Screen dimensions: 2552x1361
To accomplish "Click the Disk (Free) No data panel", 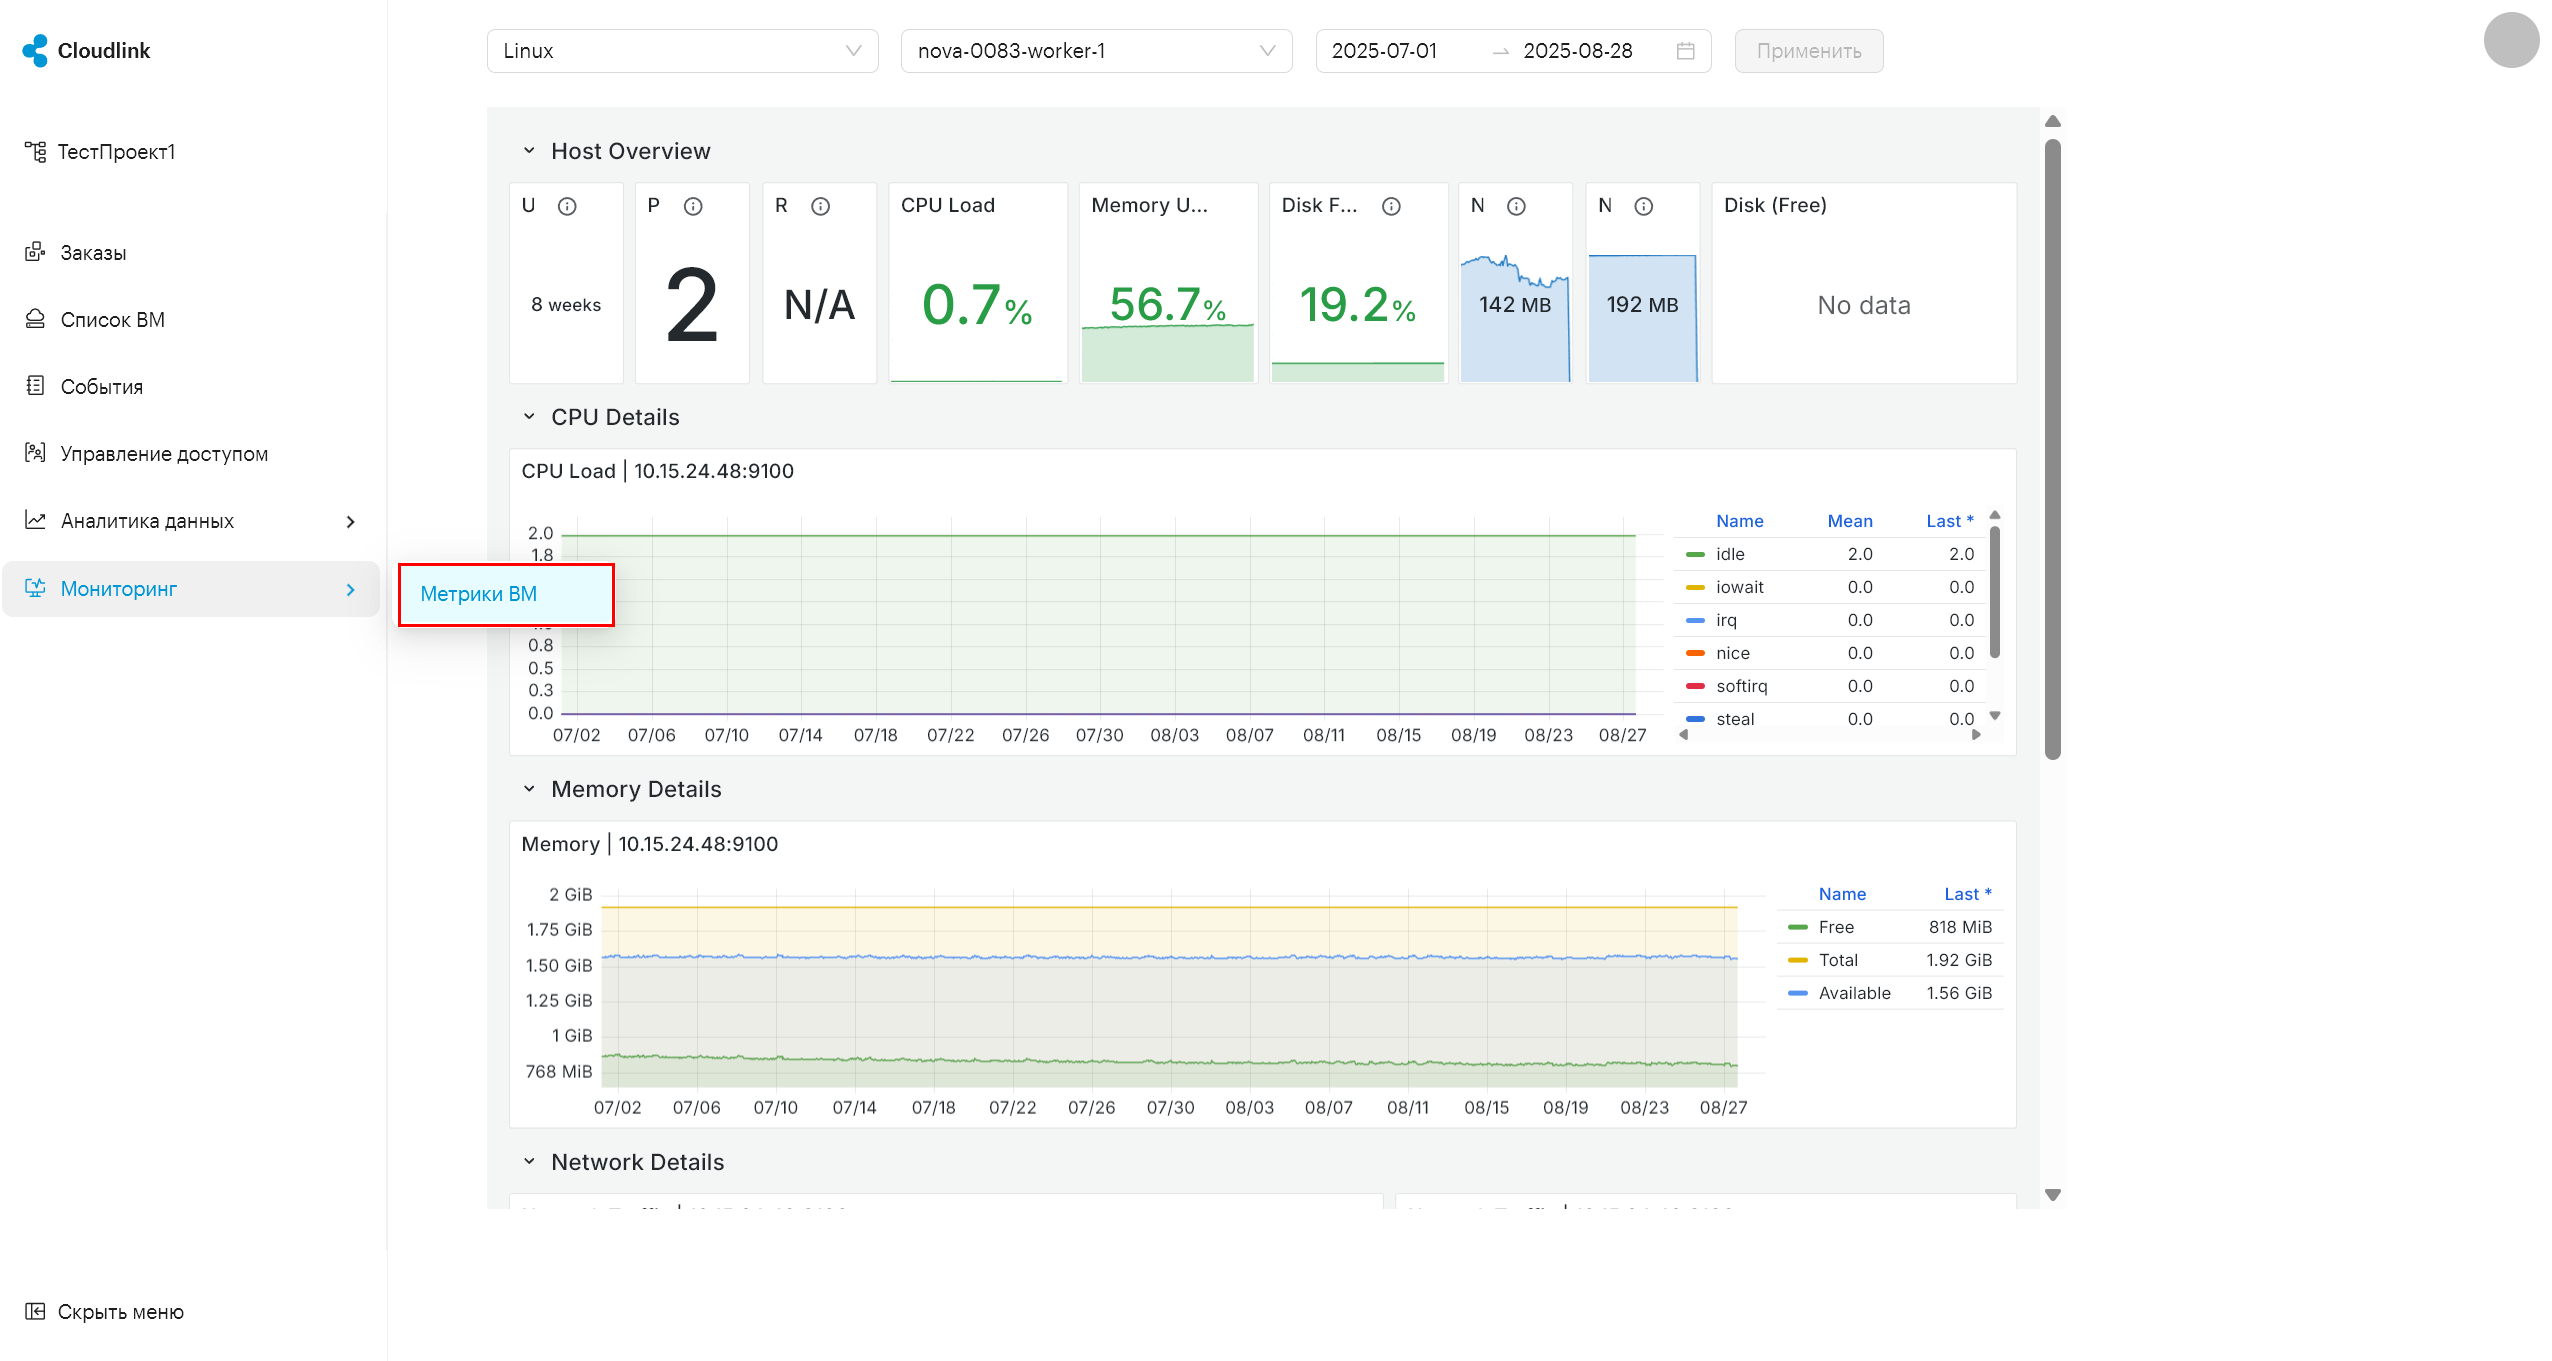I will coord(1864,283).
